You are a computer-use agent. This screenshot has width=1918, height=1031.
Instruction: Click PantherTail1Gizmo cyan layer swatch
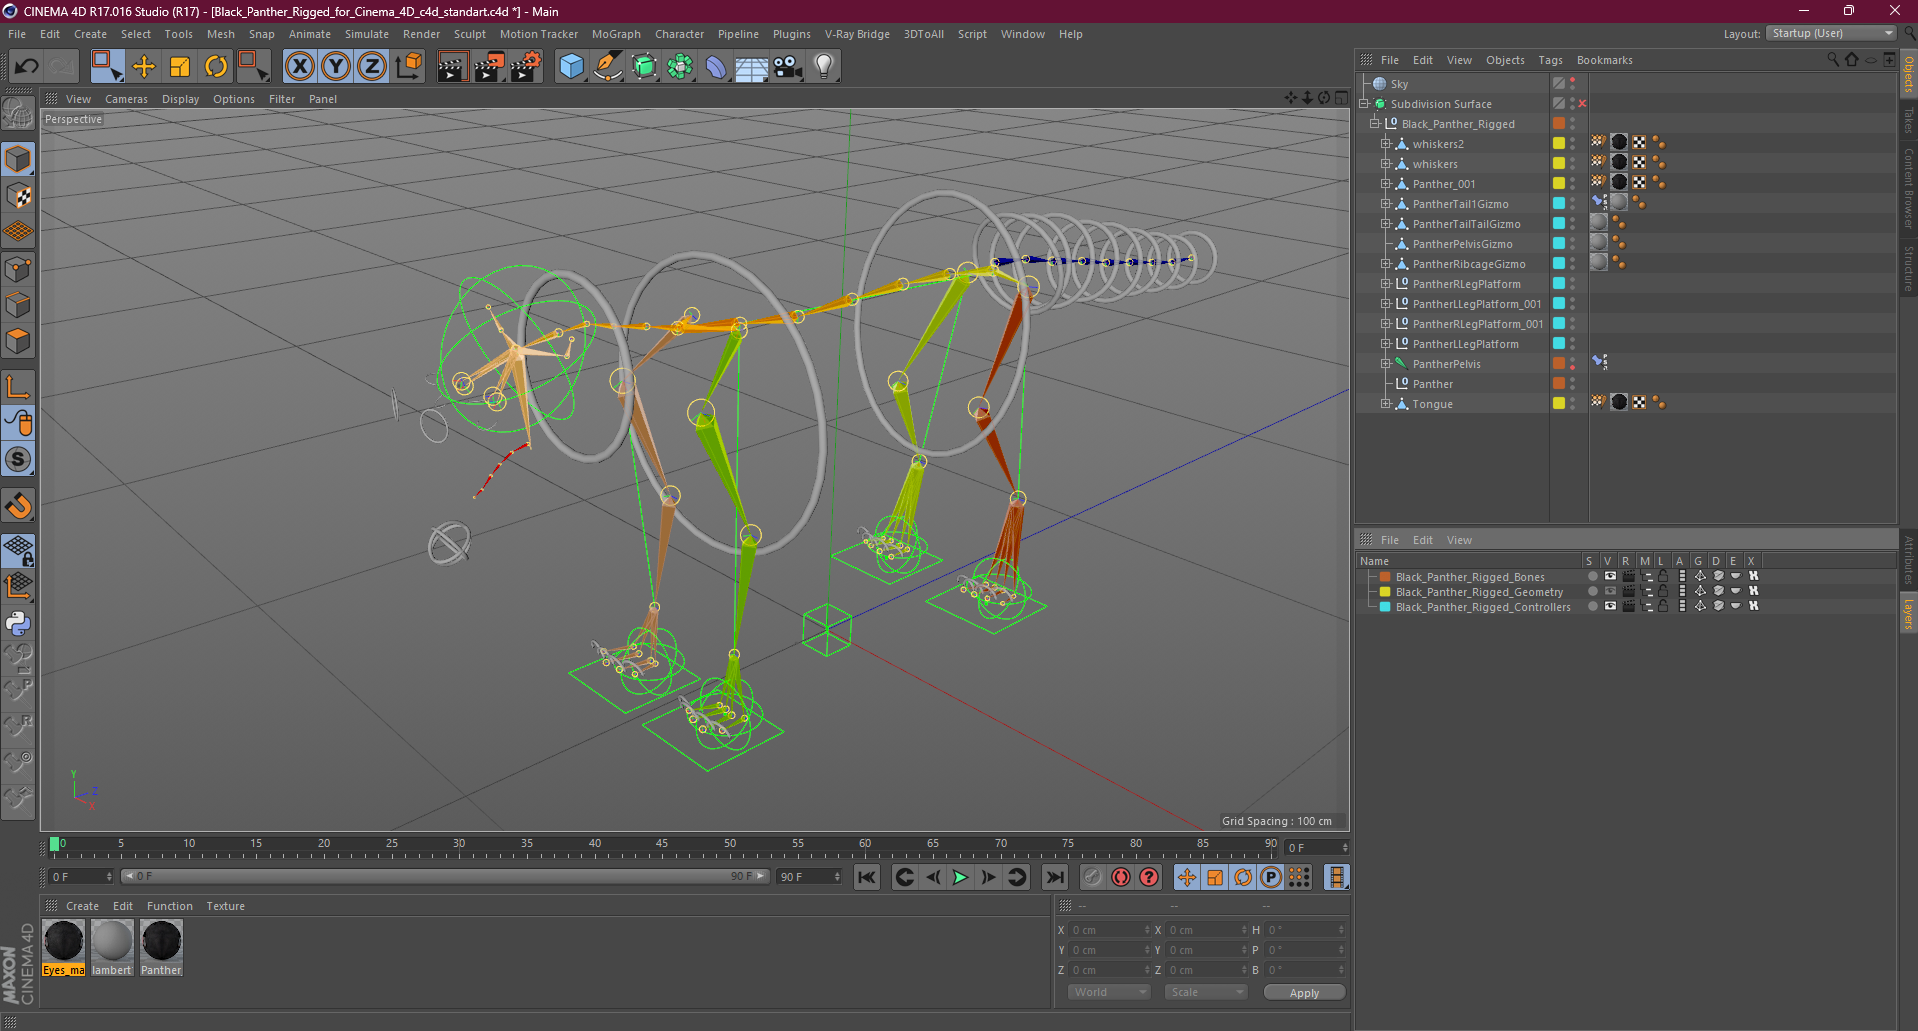[1558, 203]
